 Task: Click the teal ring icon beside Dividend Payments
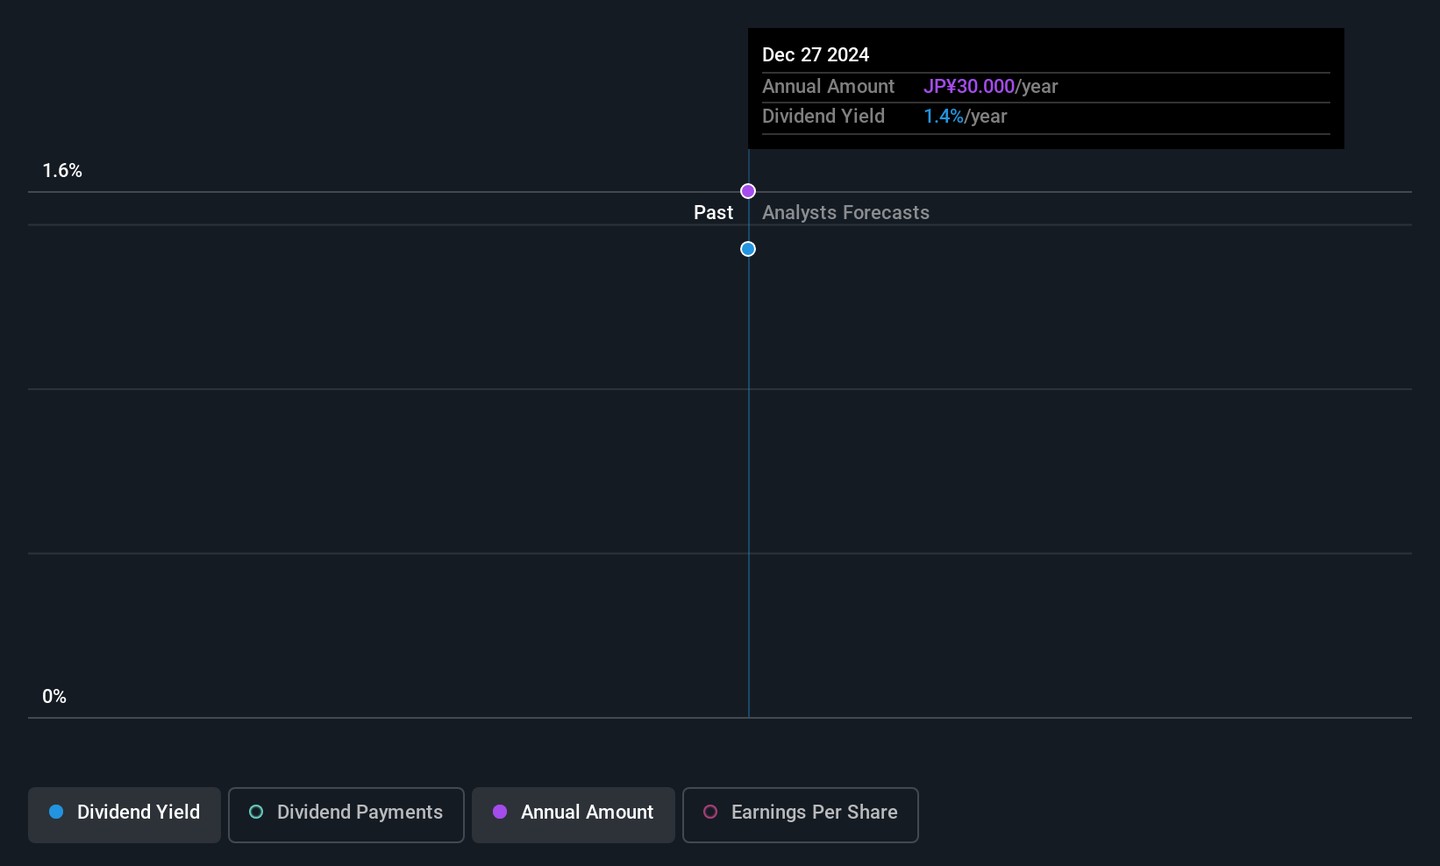pyautogui.click(x=256, y=812)
